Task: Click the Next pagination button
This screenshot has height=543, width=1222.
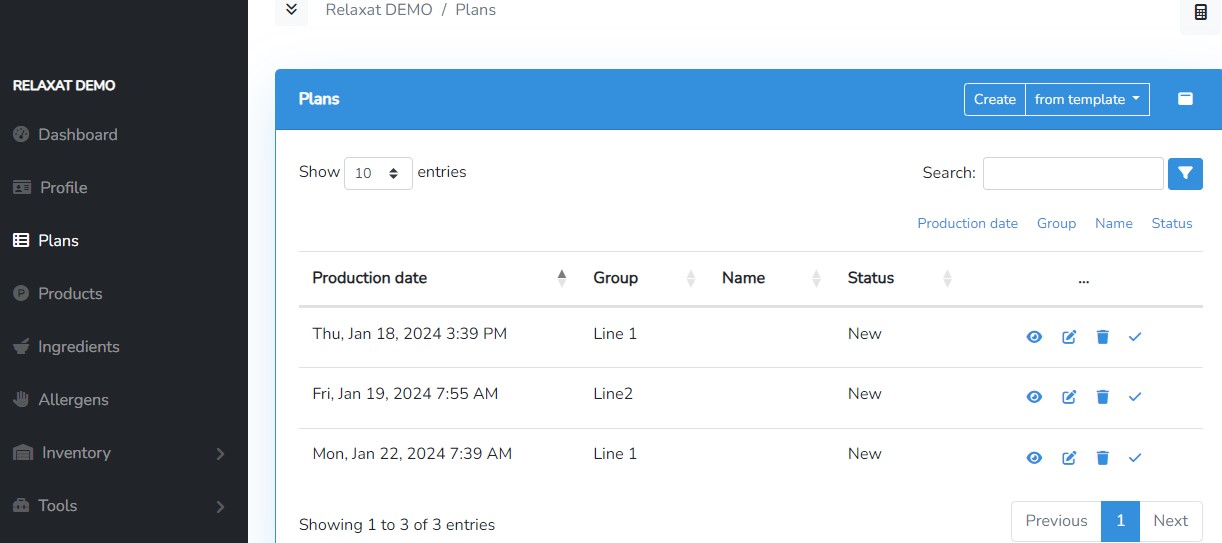Action: click(x=1169, y=521)
